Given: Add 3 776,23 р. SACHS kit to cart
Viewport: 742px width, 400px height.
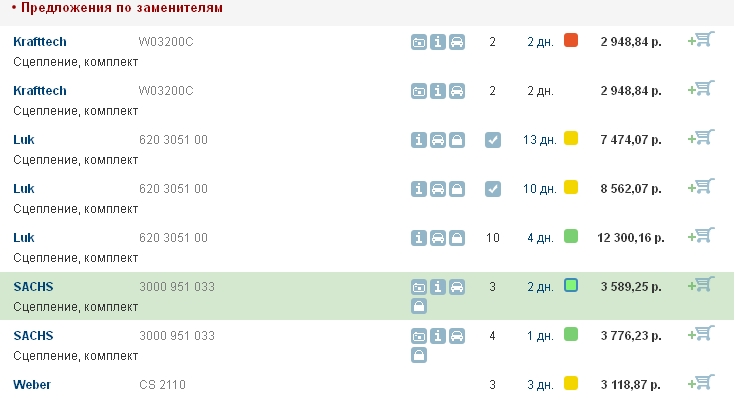Looking at the screenshot, I should pyautogui.click(x=701, y=334).
